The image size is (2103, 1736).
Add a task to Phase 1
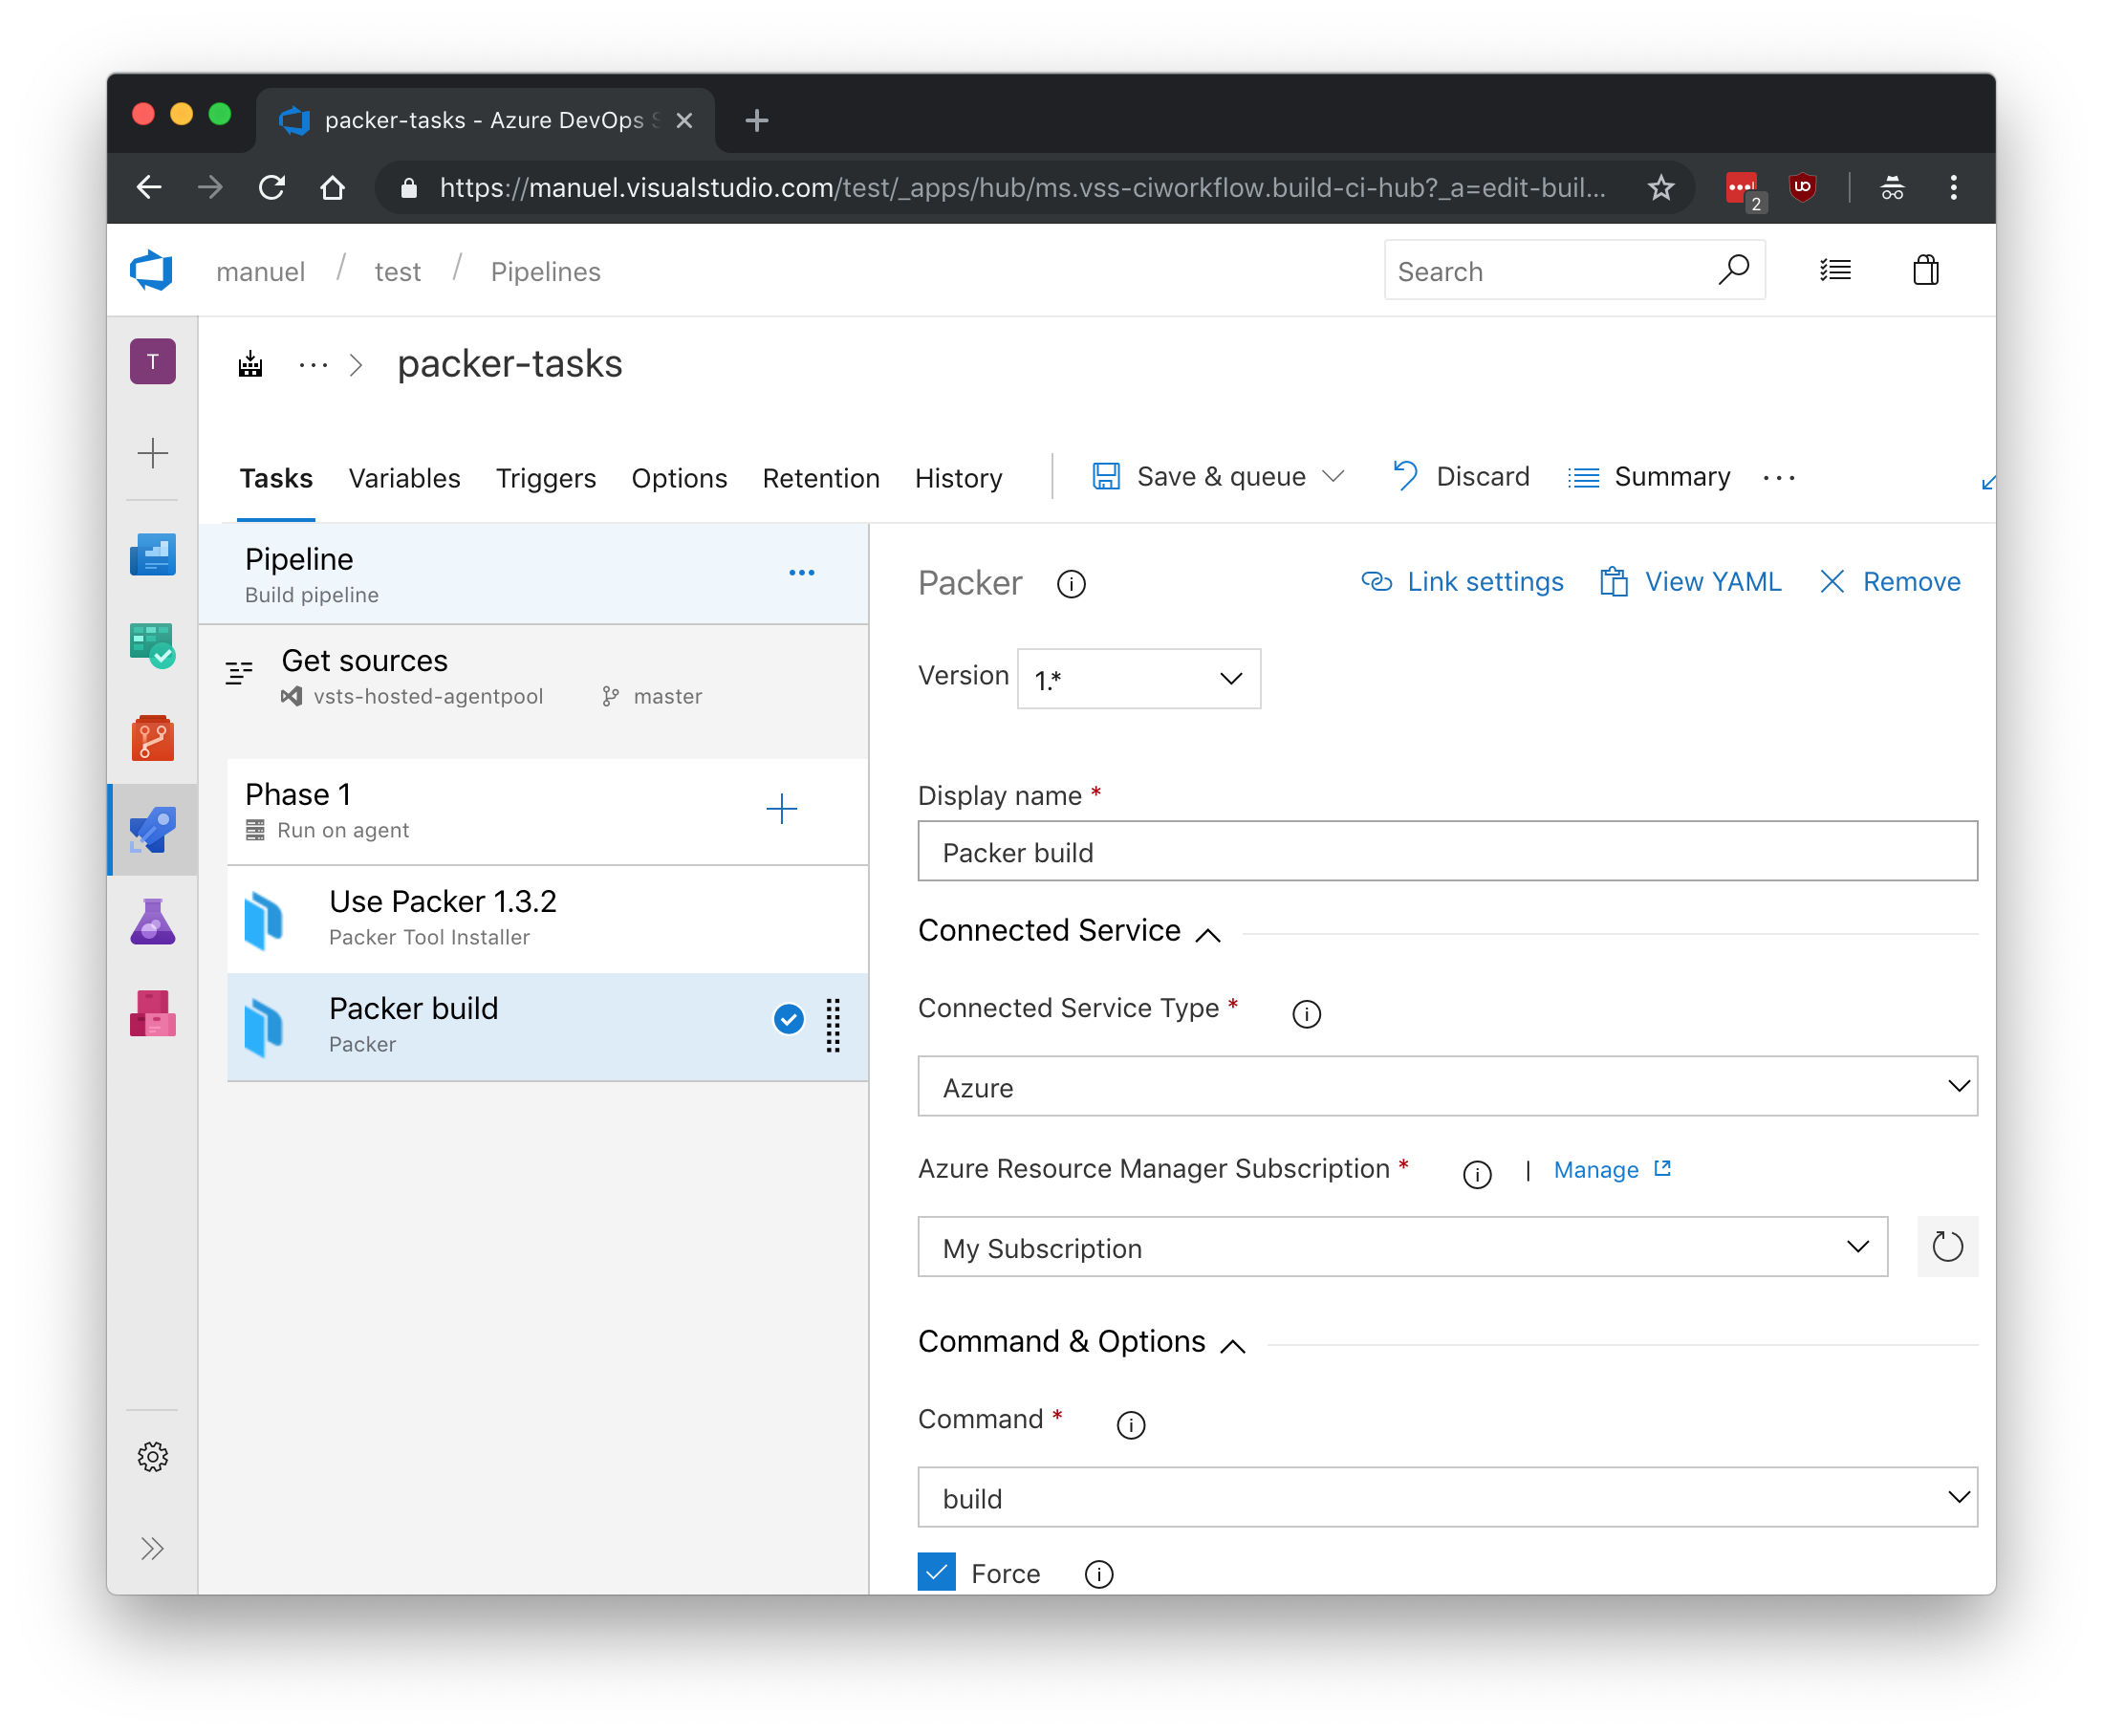click(781, 809)
